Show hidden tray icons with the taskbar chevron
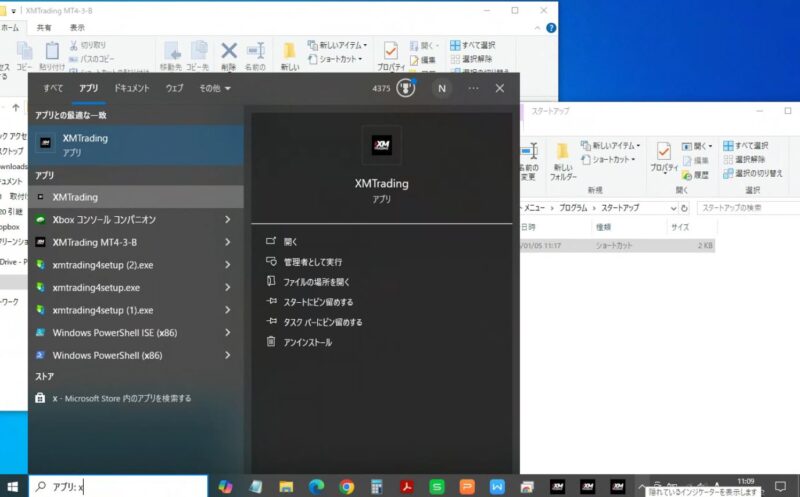The height and width of the screenshot is (497, 800). tap(642, 486)
